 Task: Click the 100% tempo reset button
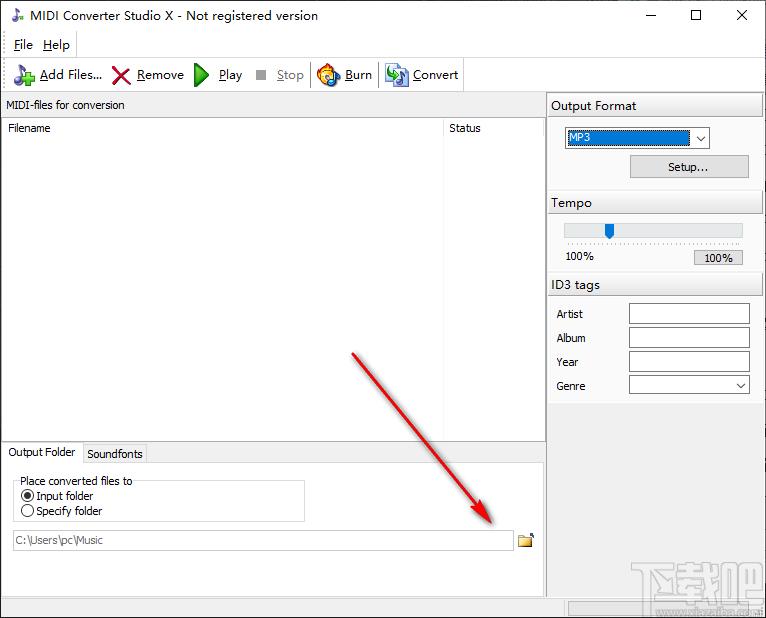coord(718,258)
